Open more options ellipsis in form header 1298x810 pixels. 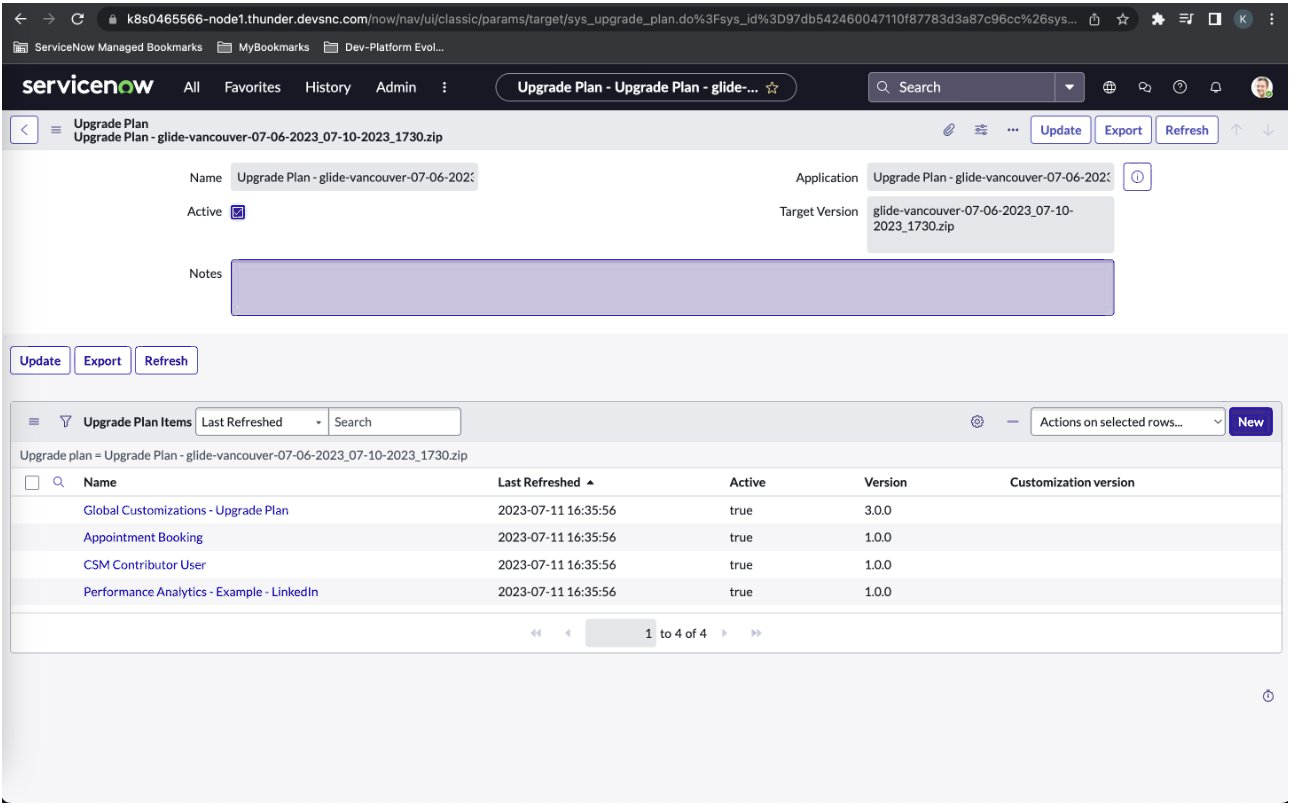pos(1012,130)
